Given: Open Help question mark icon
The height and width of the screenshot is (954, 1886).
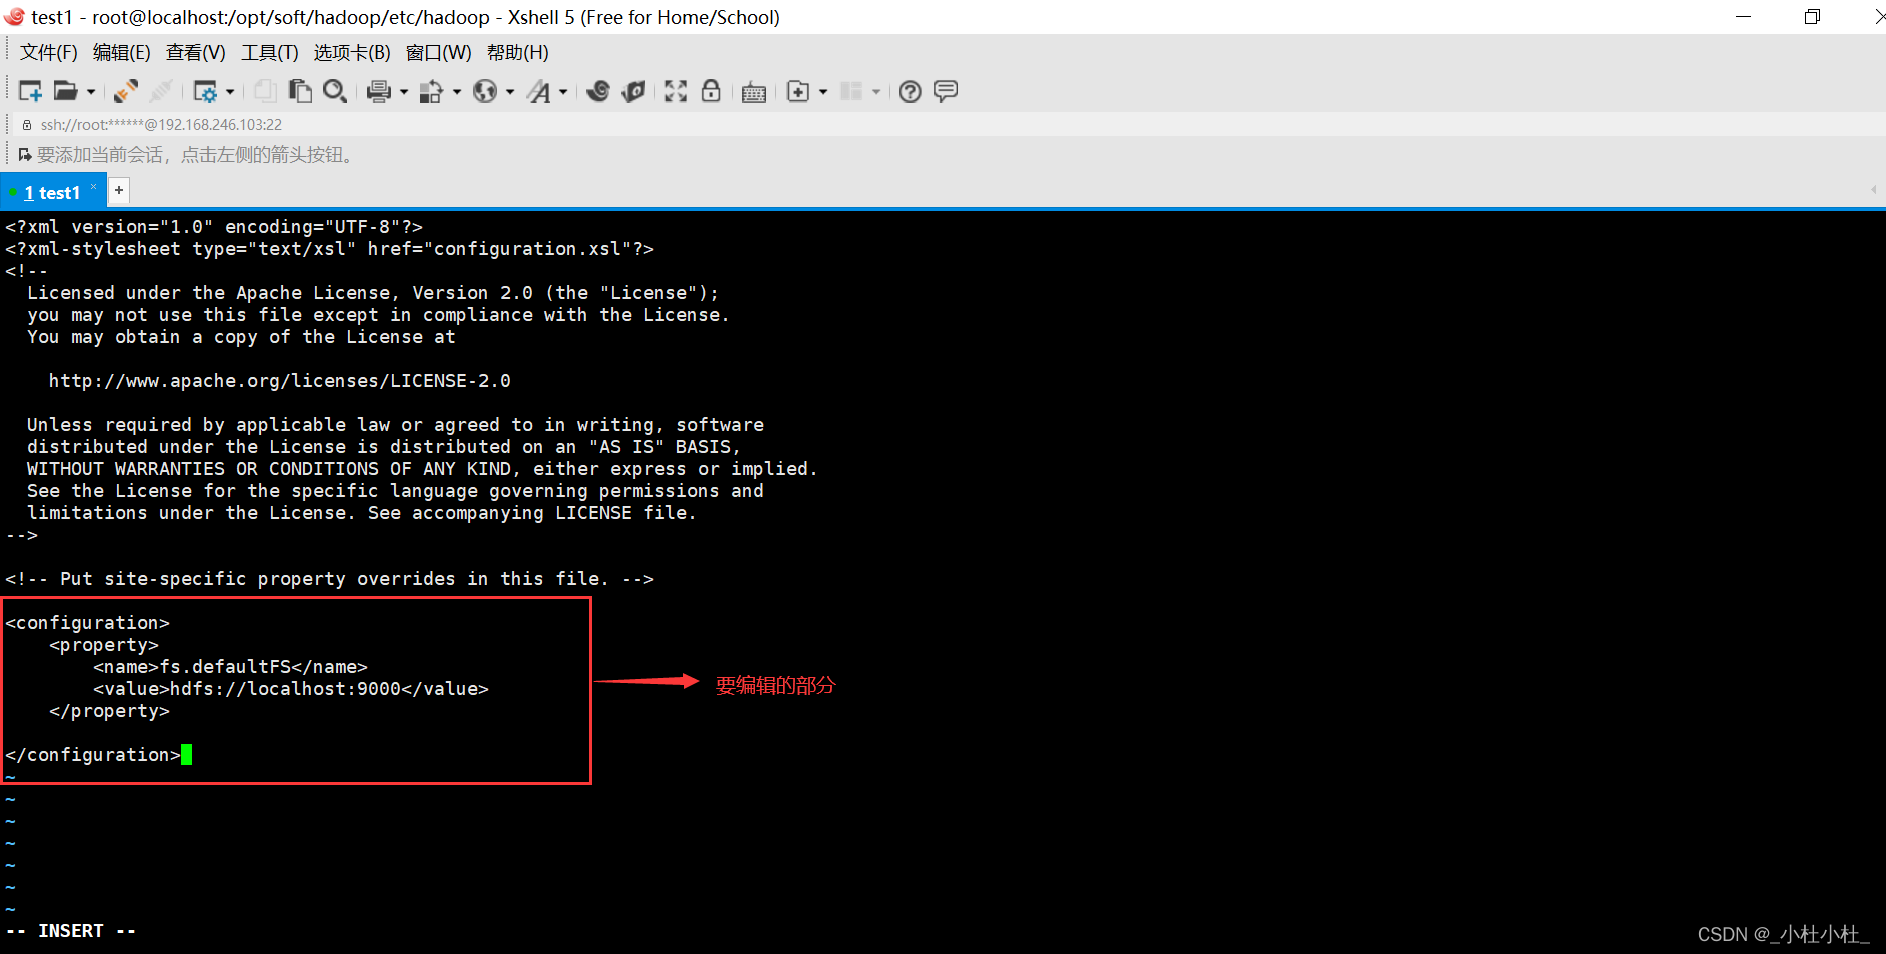Looking at the screenshot, I should click(x=910, y=91).
